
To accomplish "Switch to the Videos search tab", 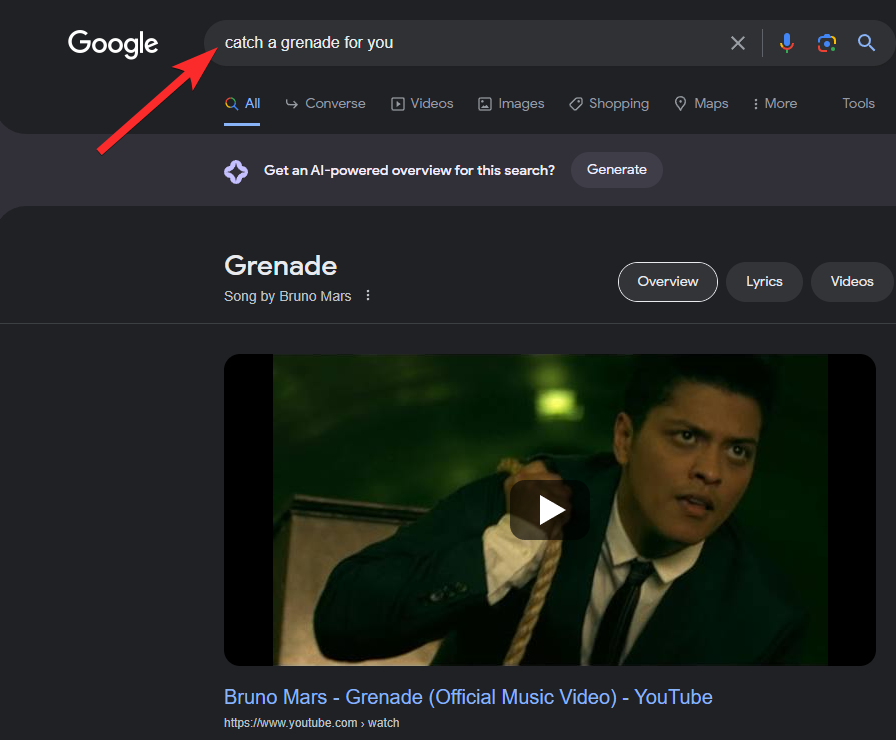I will (x=422, y=103).
